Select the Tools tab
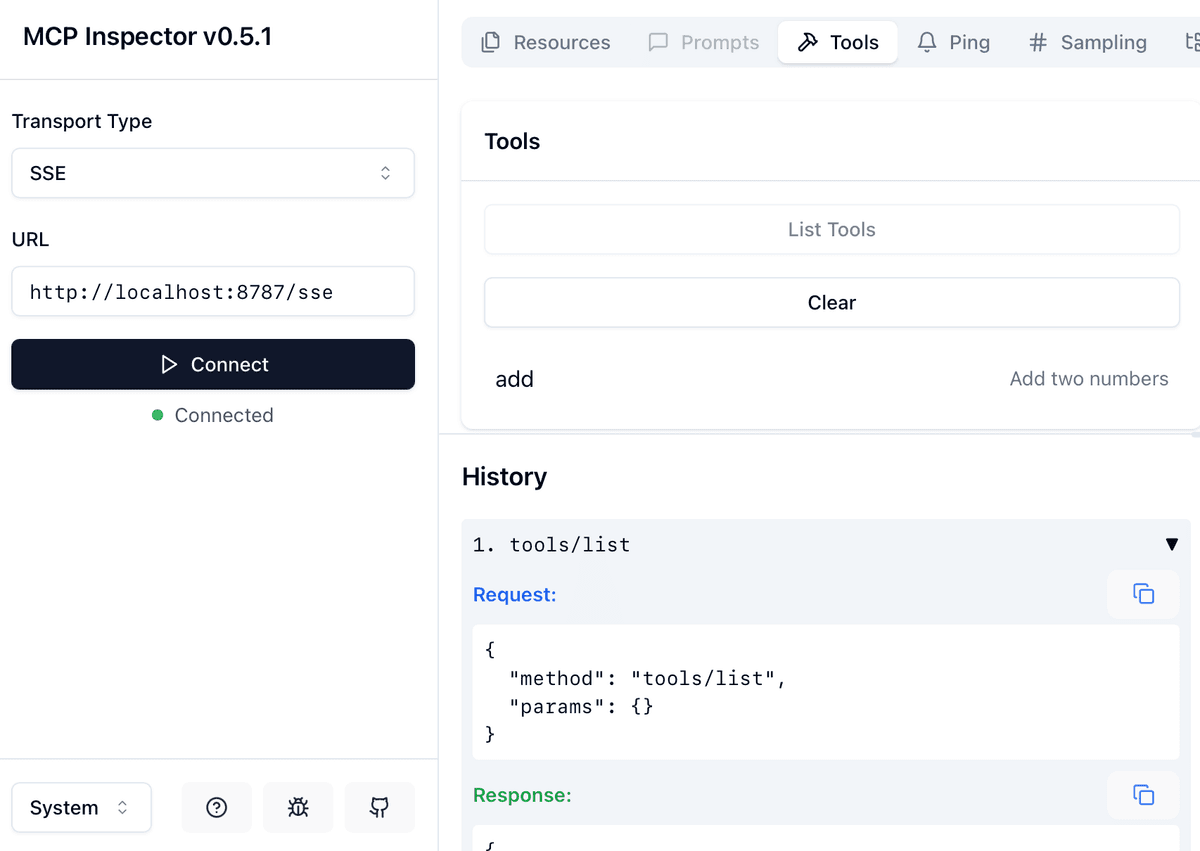 tap(838, 42)
